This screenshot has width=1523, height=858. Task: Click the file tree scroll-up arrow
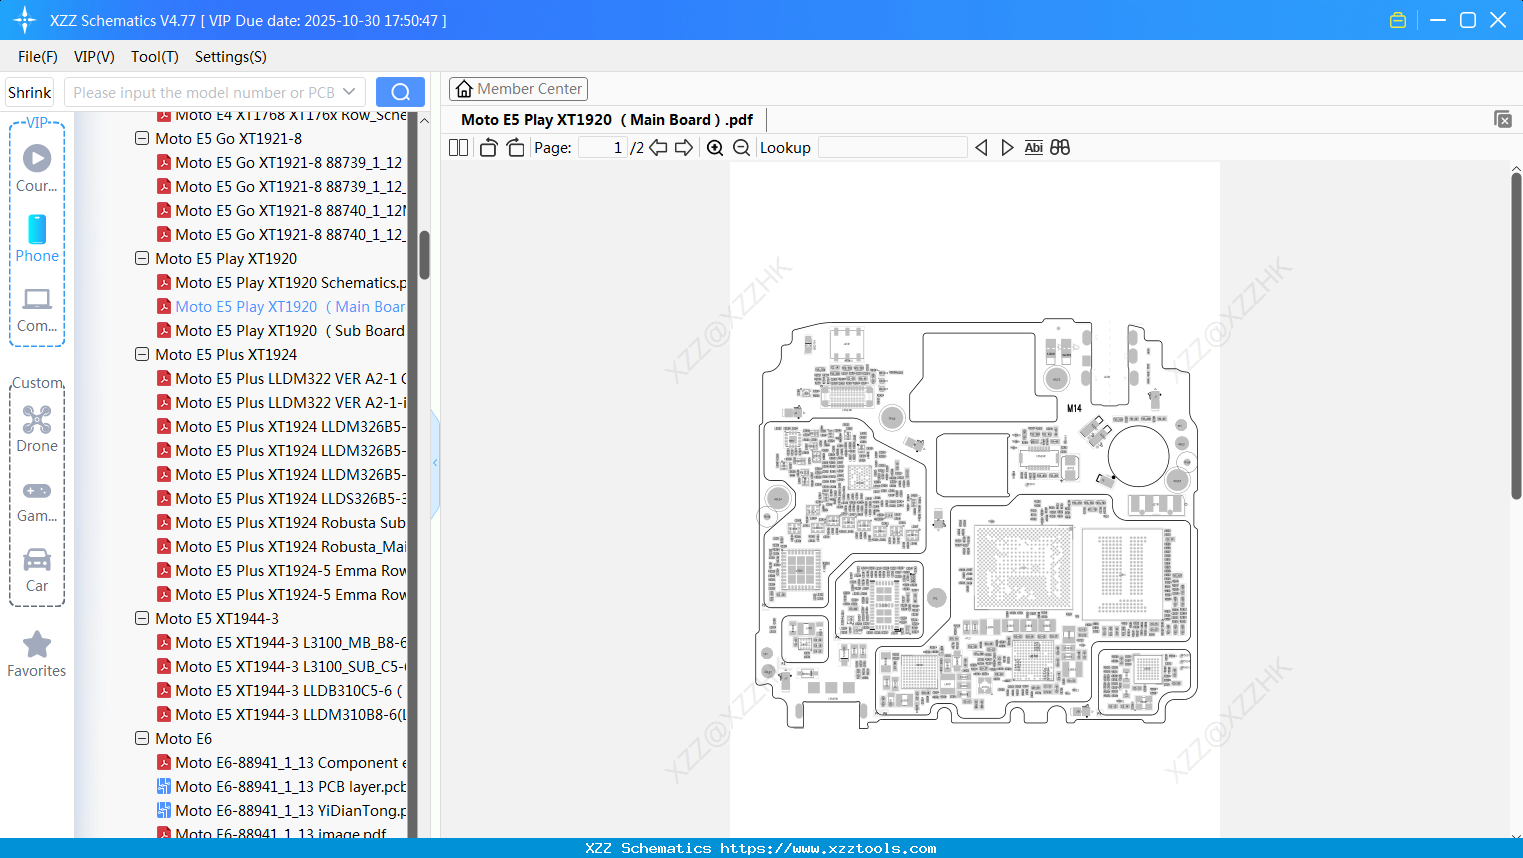424,120
